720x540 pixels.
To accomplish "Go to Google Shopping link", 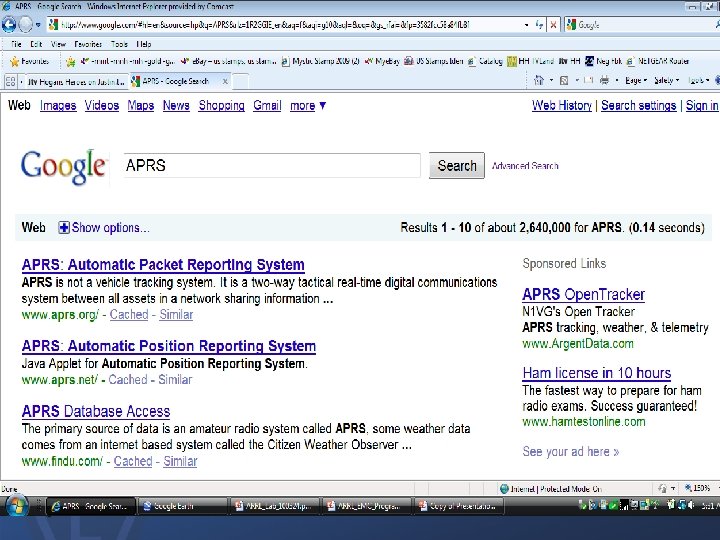I will pos(221,106).
